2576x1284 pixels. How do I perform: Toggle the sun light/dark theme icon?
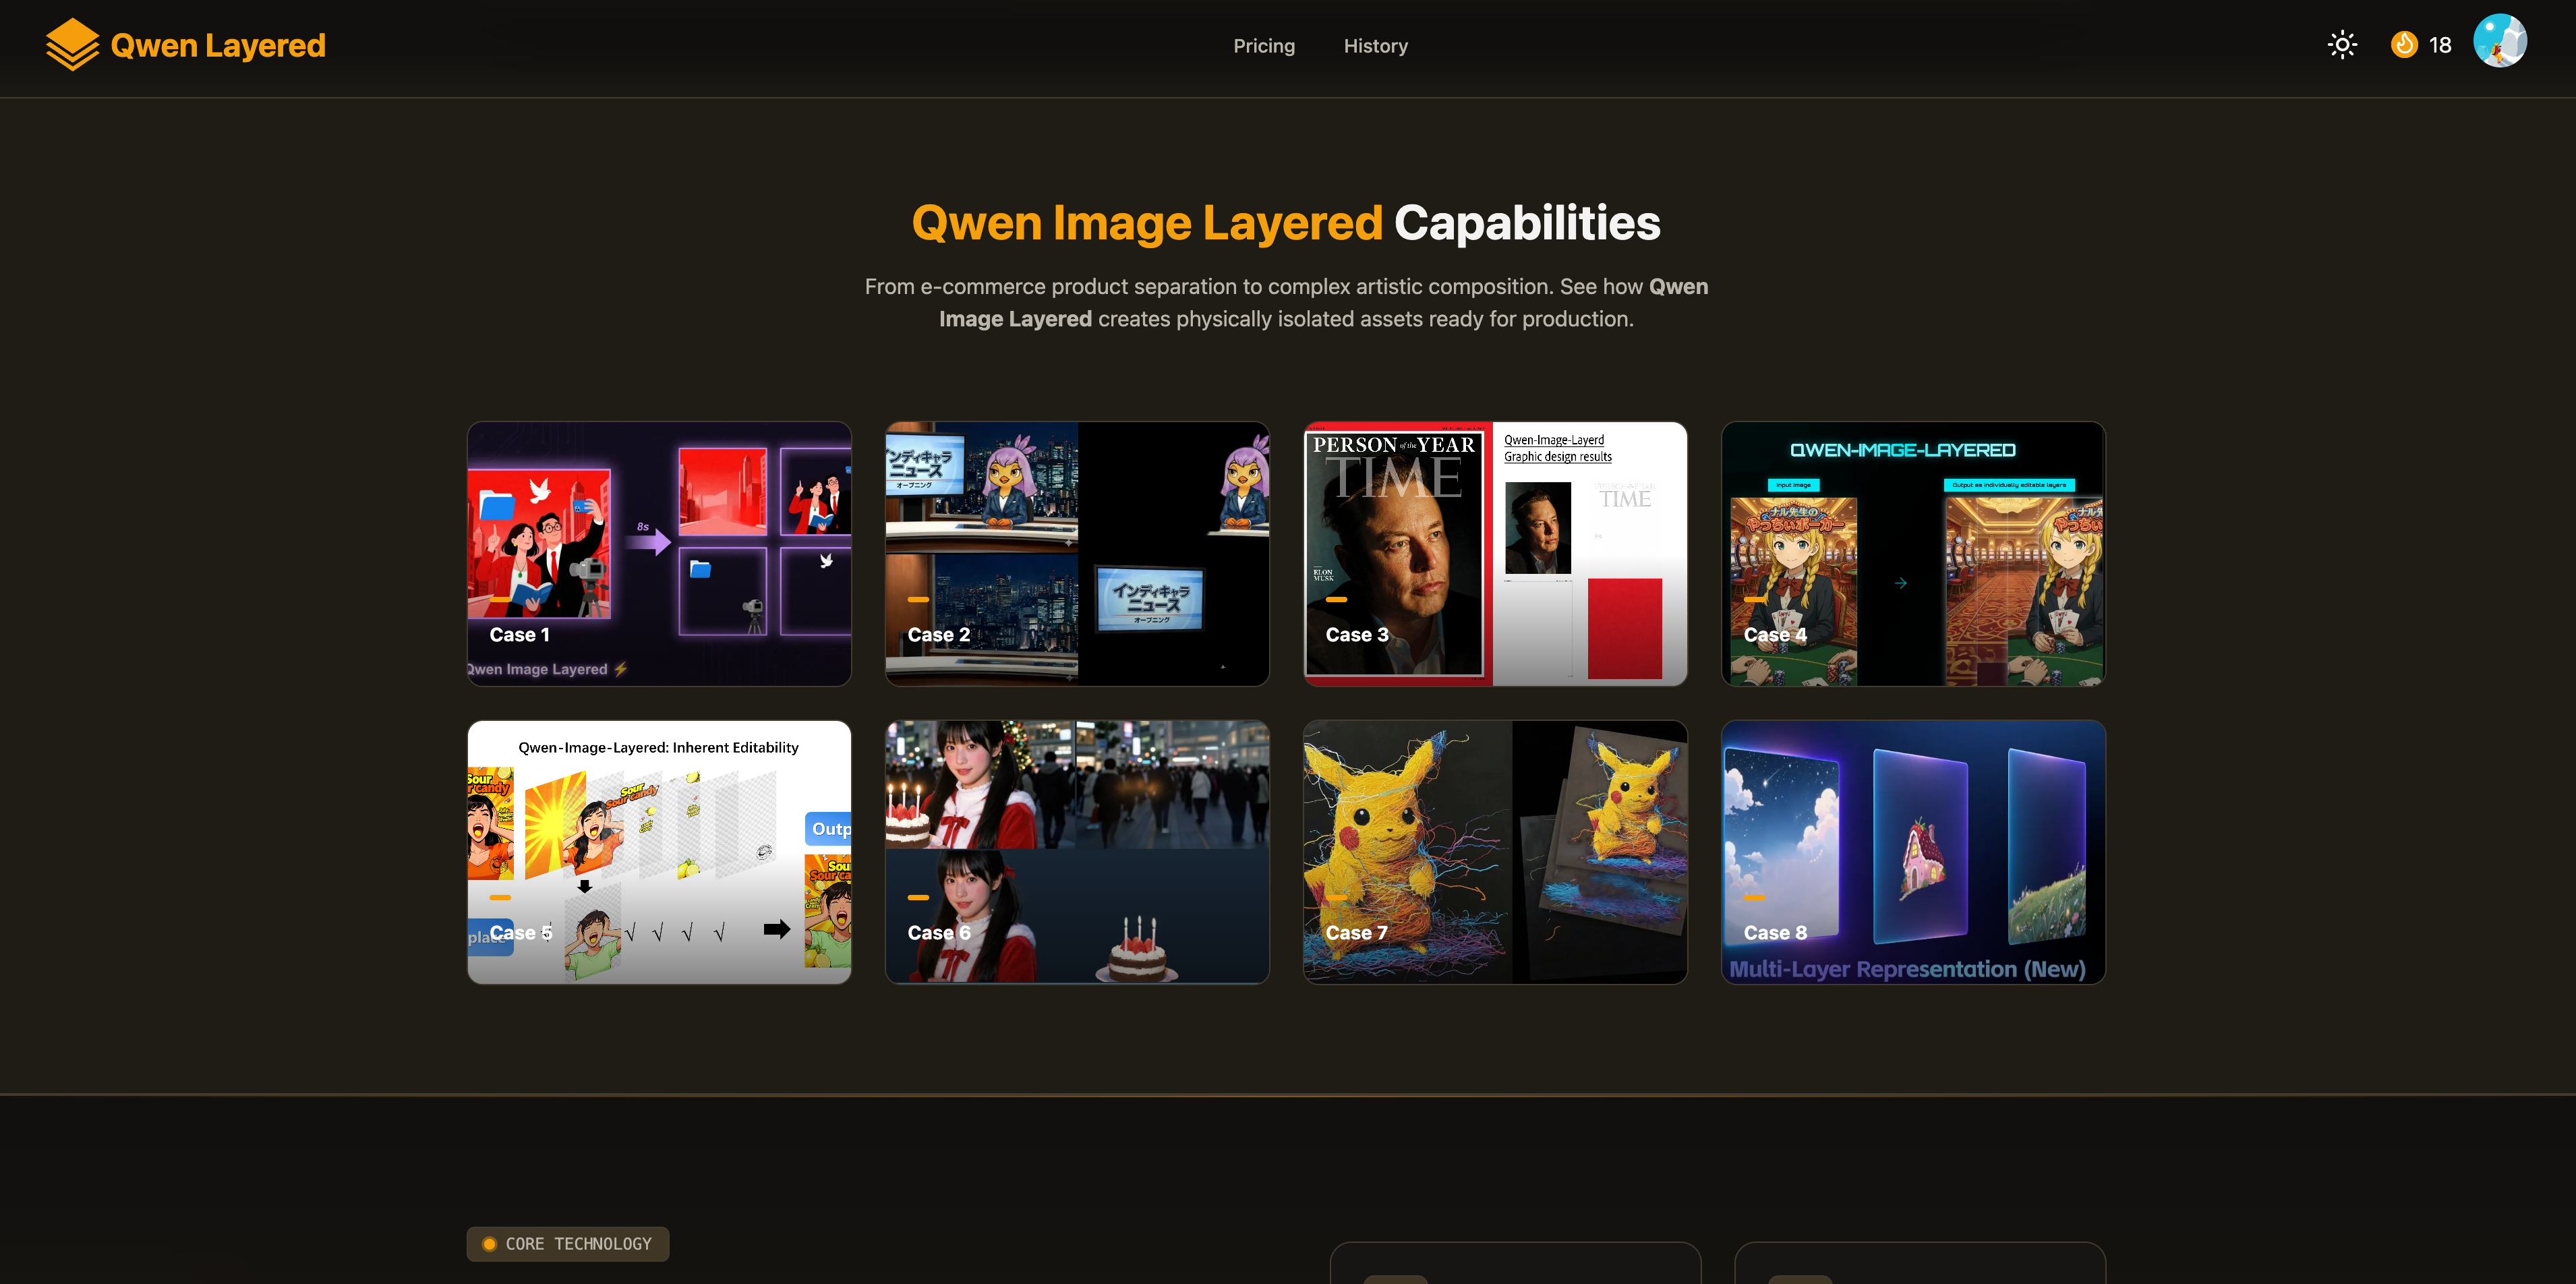coord(2342,45)
